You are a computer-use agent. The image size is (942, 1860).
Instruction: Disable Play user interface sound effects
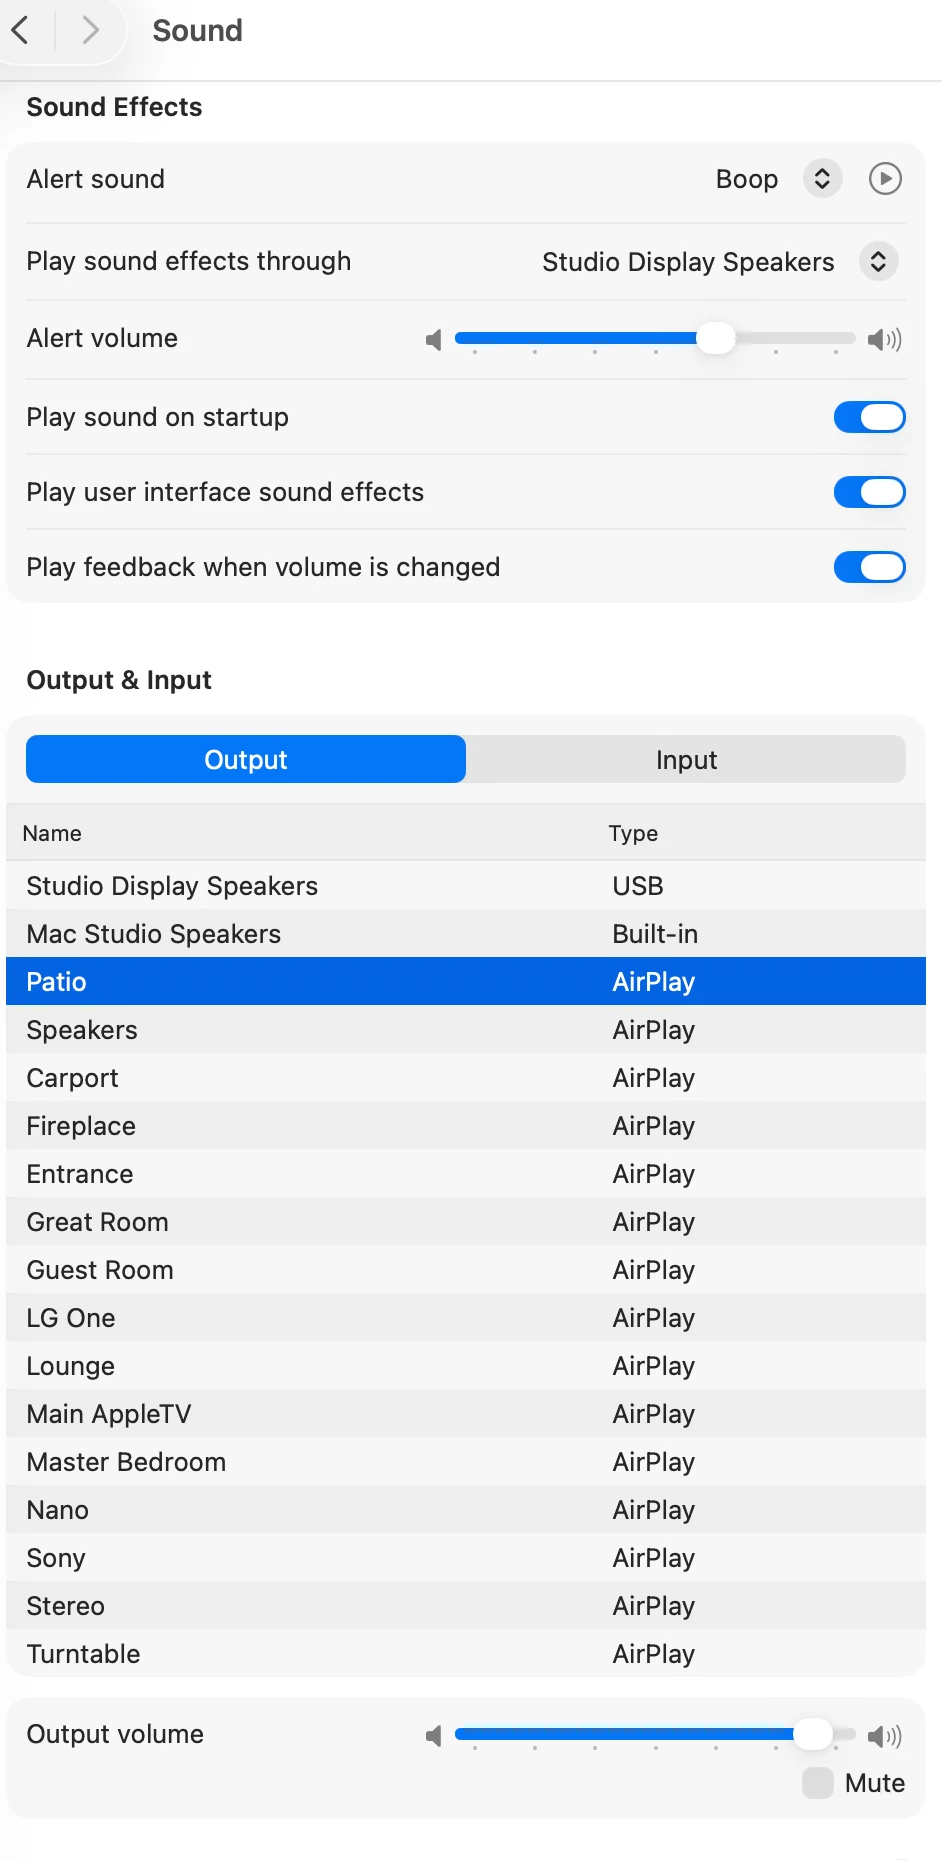pyautogui.click(x=869, y=492)
